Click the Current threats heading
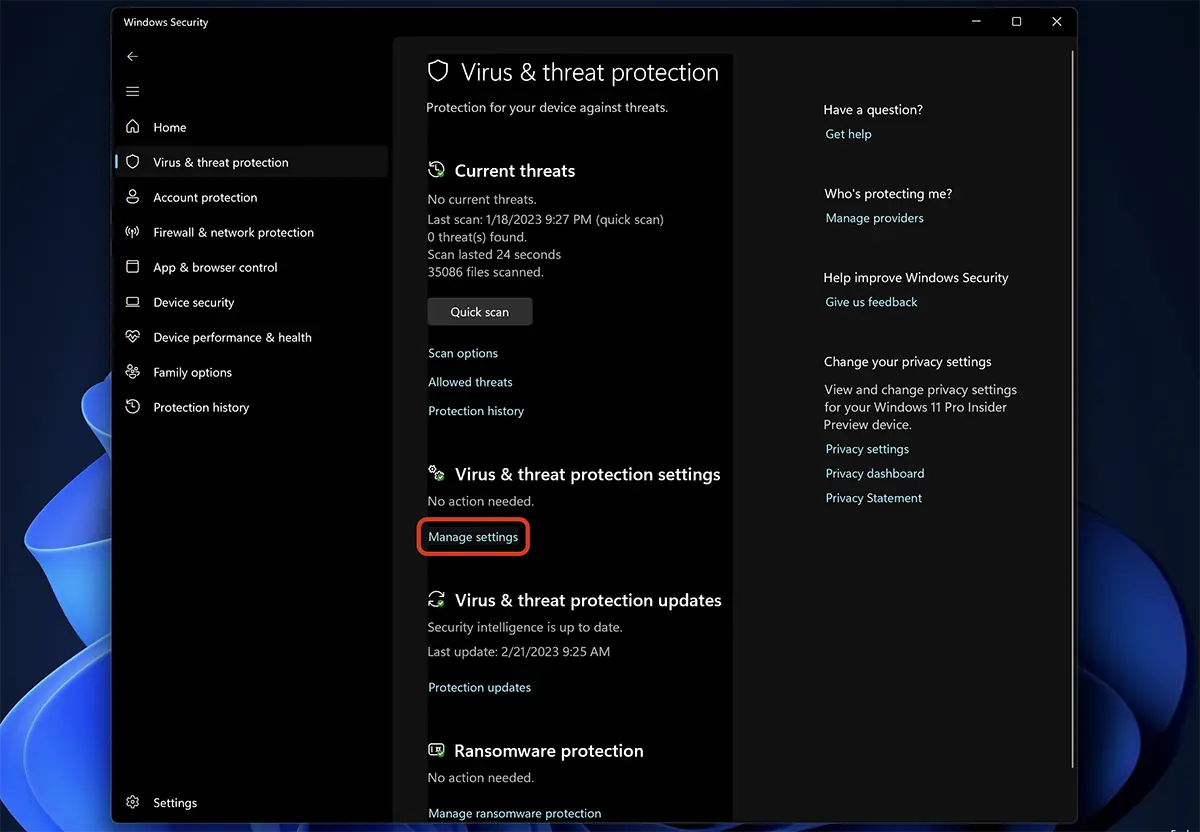This screenshot has width=1200, height=832. (515, 171)
